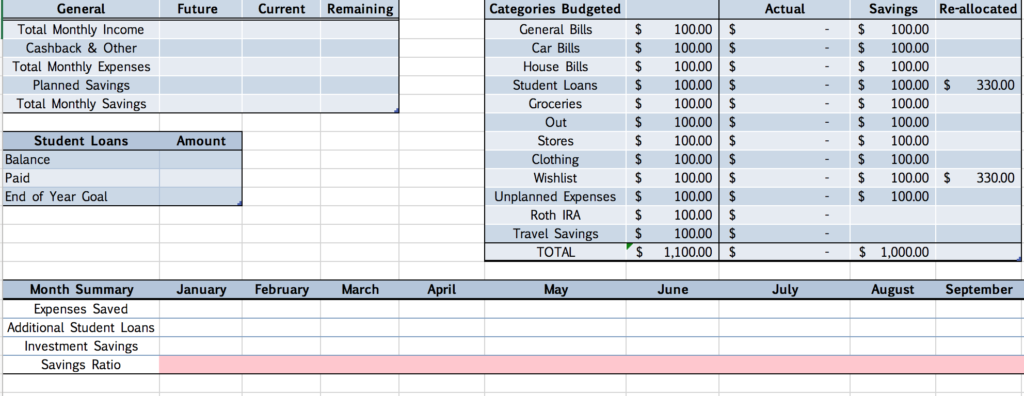Select the TOTAL savings 1,000.00 cell

(x=893, y=252)
